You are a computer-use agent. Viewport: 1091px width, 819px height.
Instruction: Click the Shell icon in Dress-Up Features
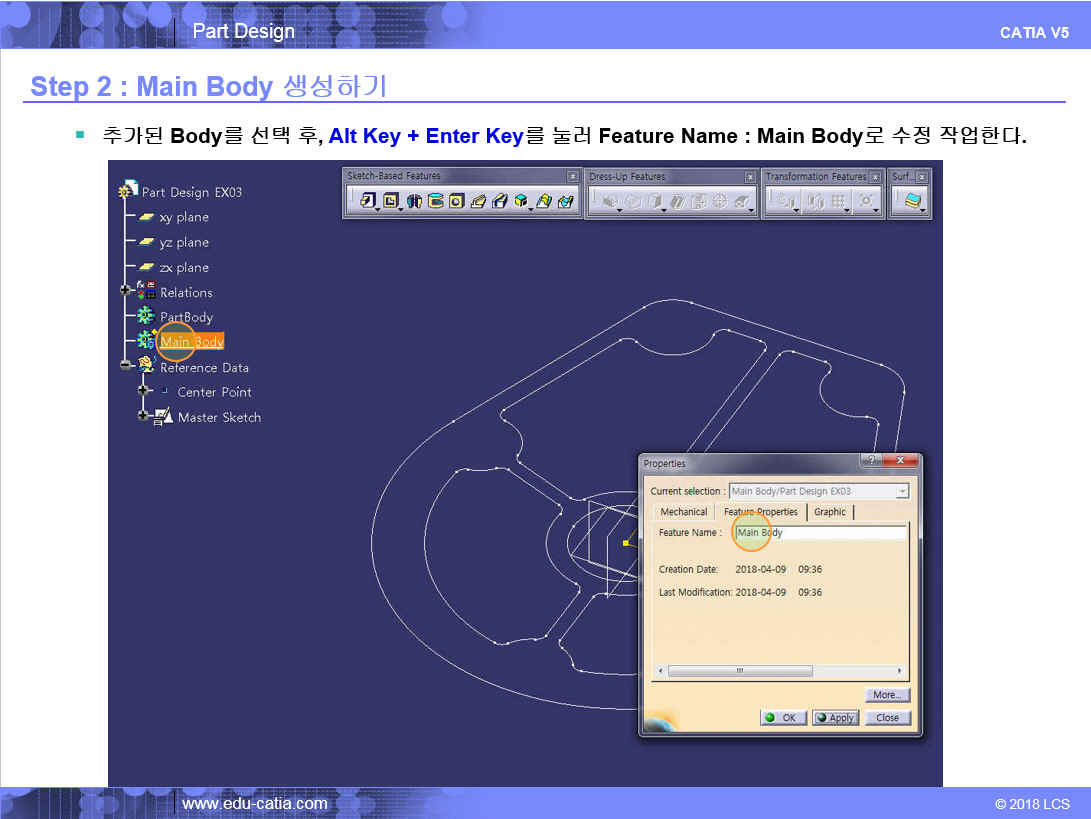point(677,201)
